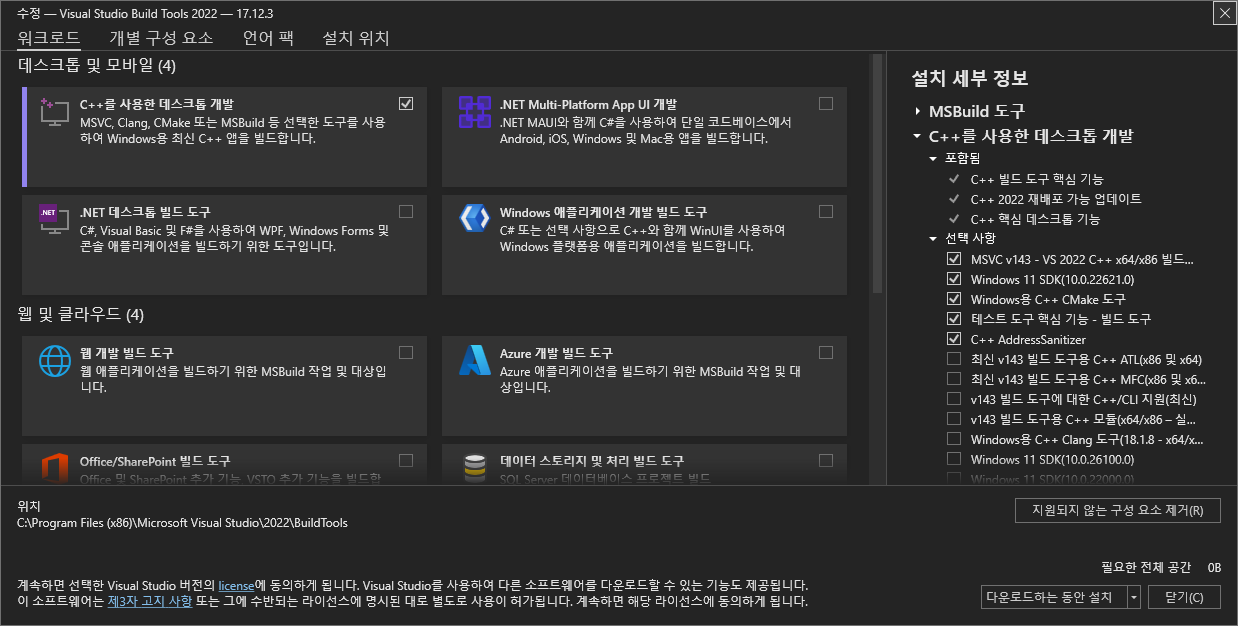Collapse the 포함됨 group

[x=933, y=159]
